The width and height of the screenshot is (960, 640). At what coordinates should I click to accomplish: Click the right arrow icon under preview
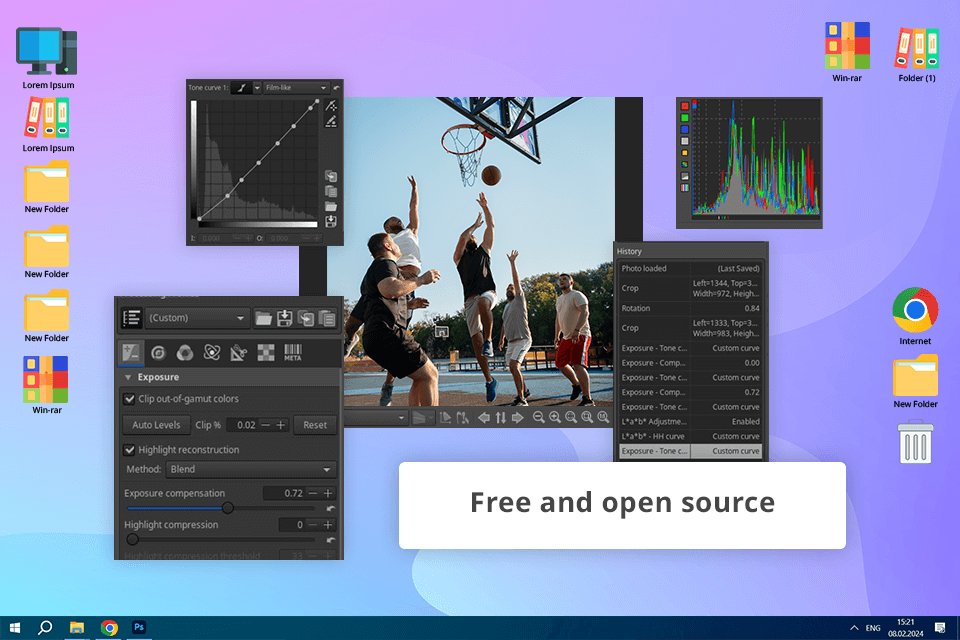coord(517,418)
